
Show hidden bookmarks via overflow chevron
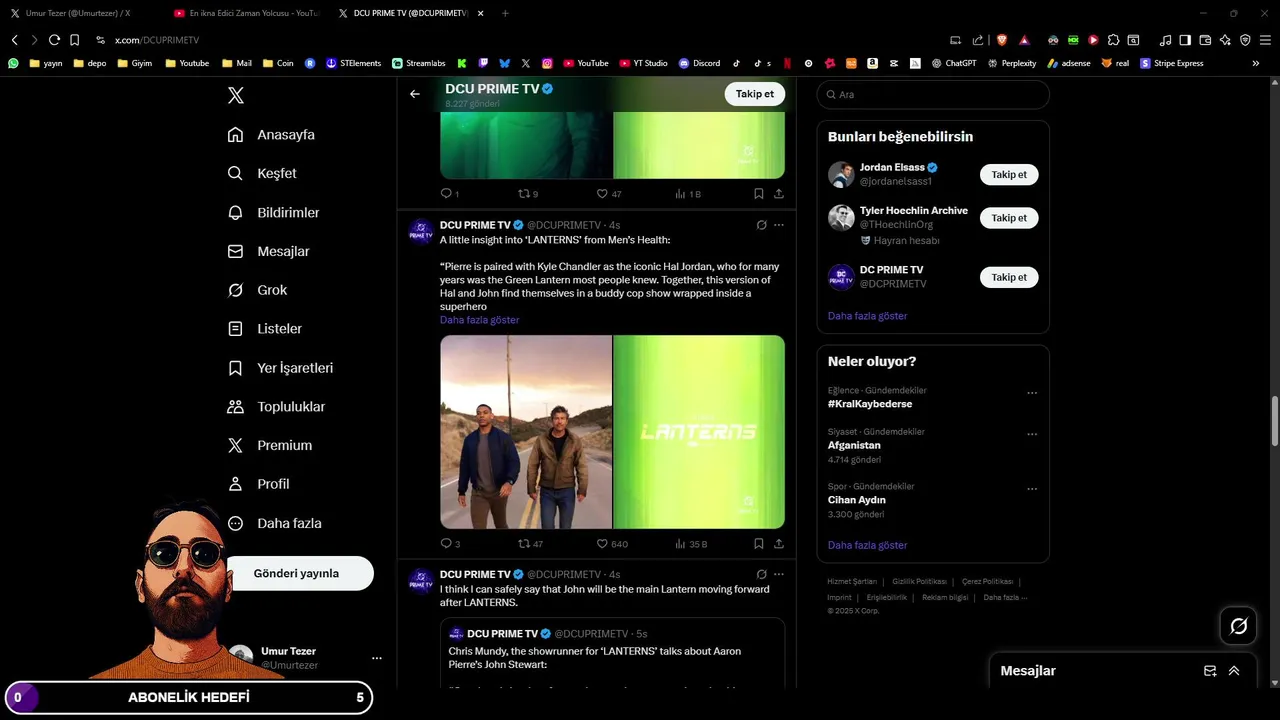1256,63
